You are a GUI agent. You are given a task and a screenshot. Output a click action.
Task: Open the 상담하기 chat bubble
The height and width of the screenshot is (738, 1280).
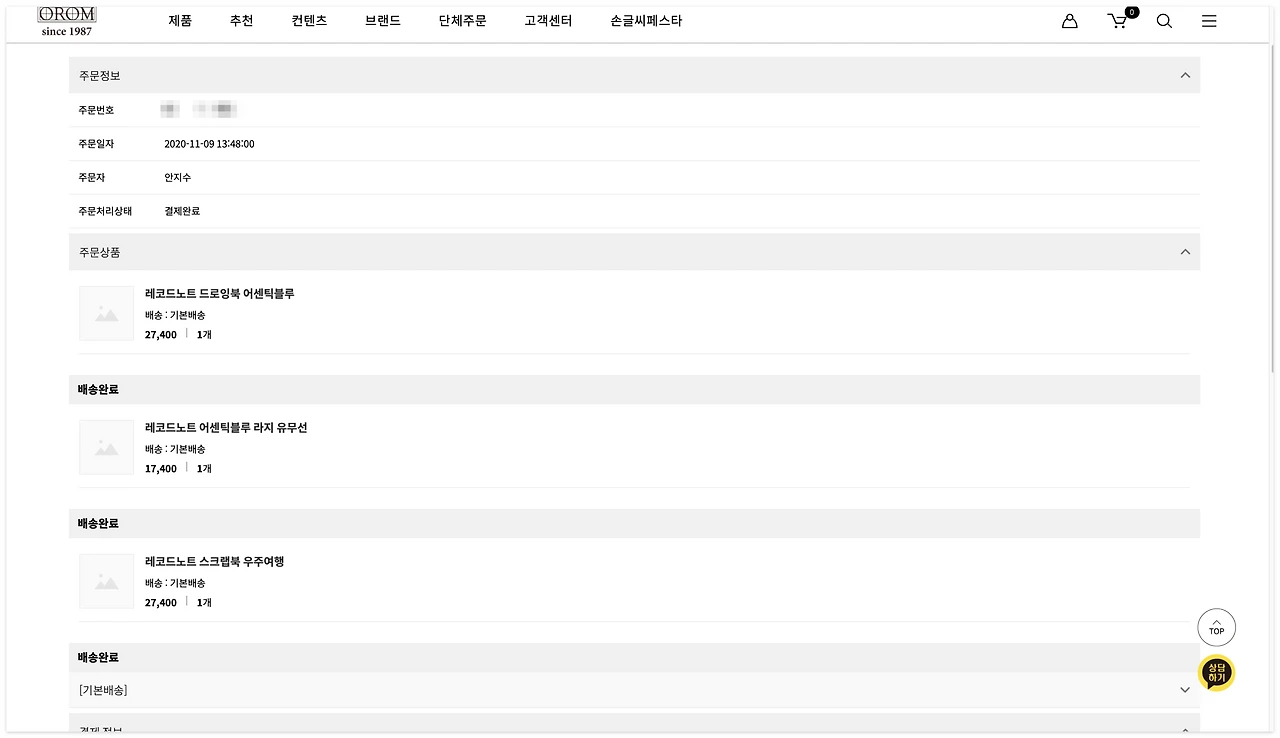1216,673
